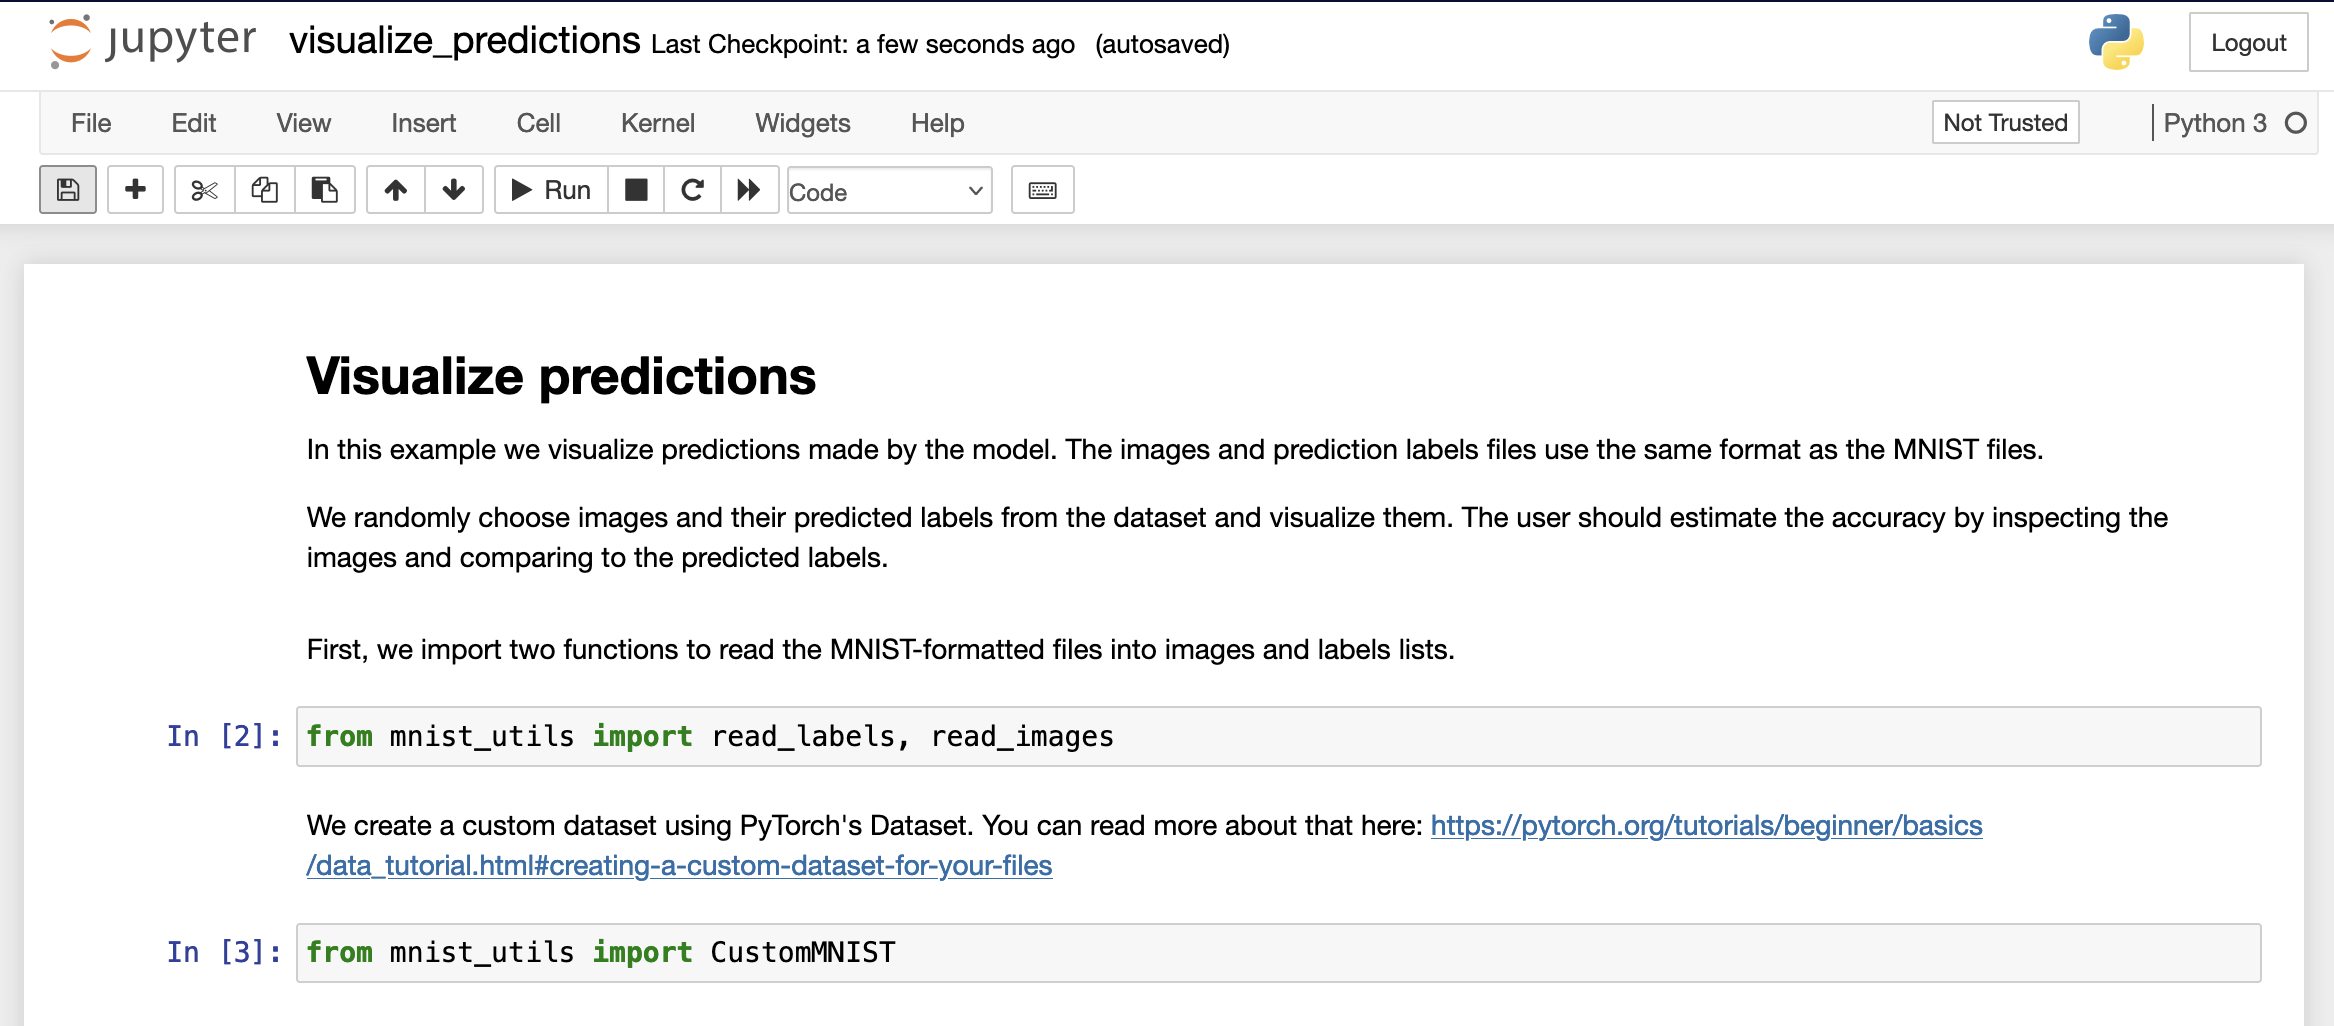Copy the selected cell using the copy icon
Image resolution: width=2334 pixels, height=1026 pixels.
point(264,189)
